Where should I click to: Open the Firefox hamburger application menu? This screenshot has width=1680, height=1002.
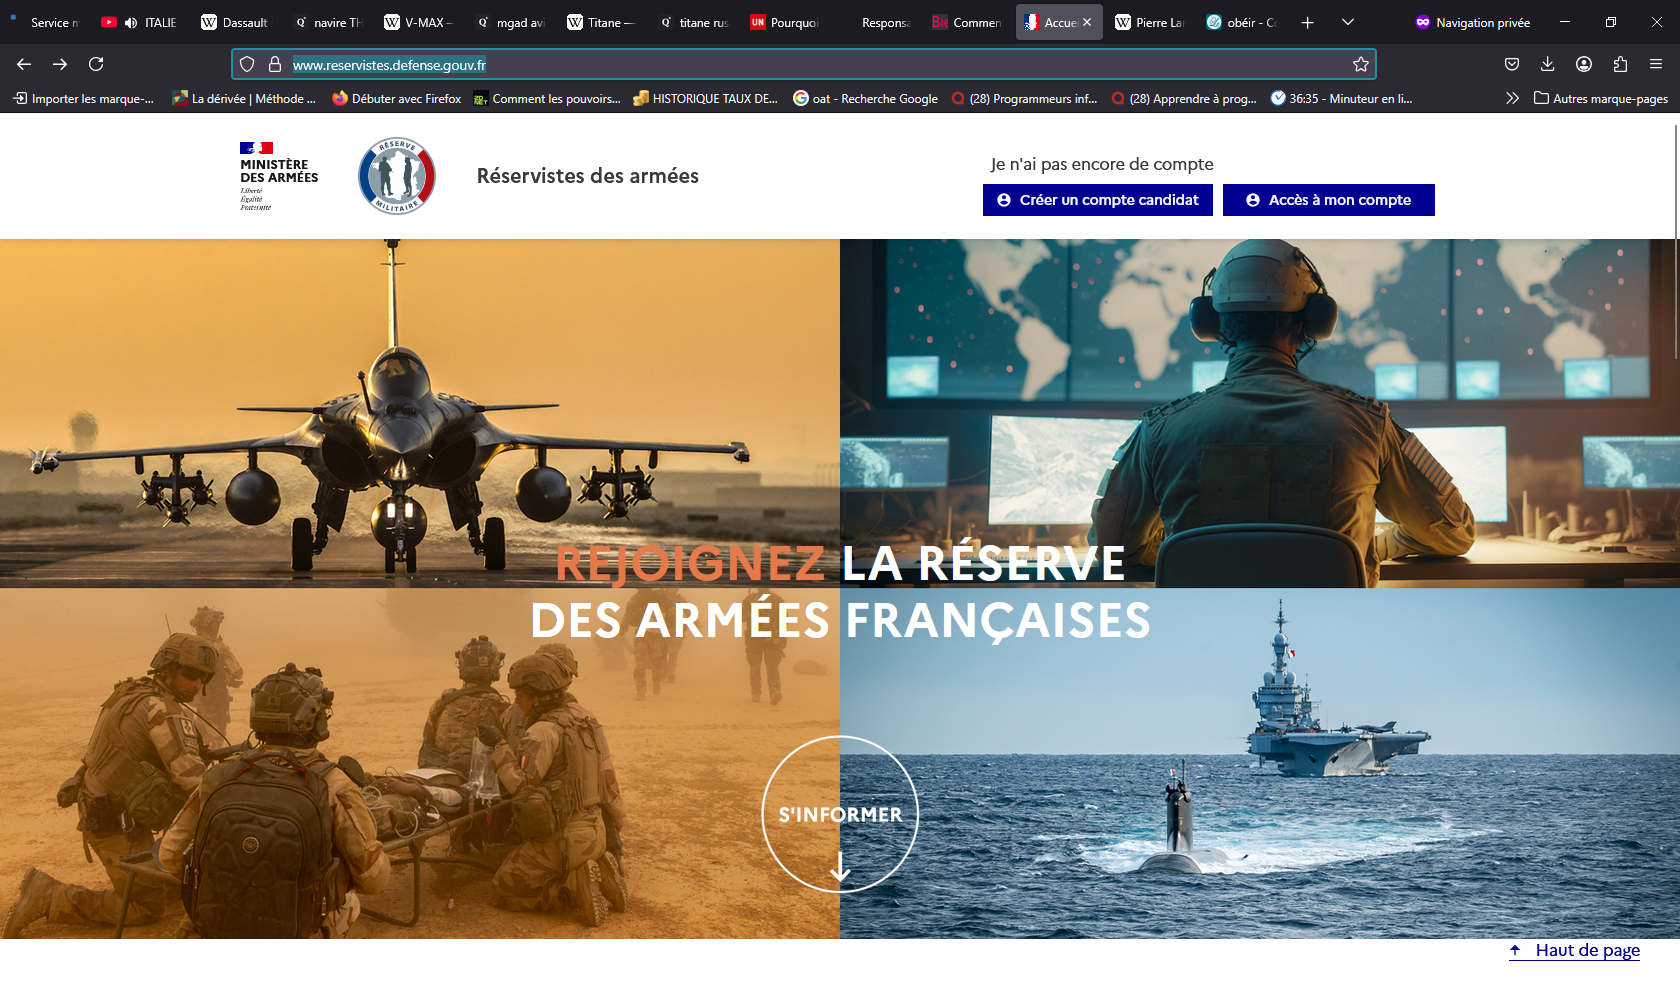[1656, 64]
